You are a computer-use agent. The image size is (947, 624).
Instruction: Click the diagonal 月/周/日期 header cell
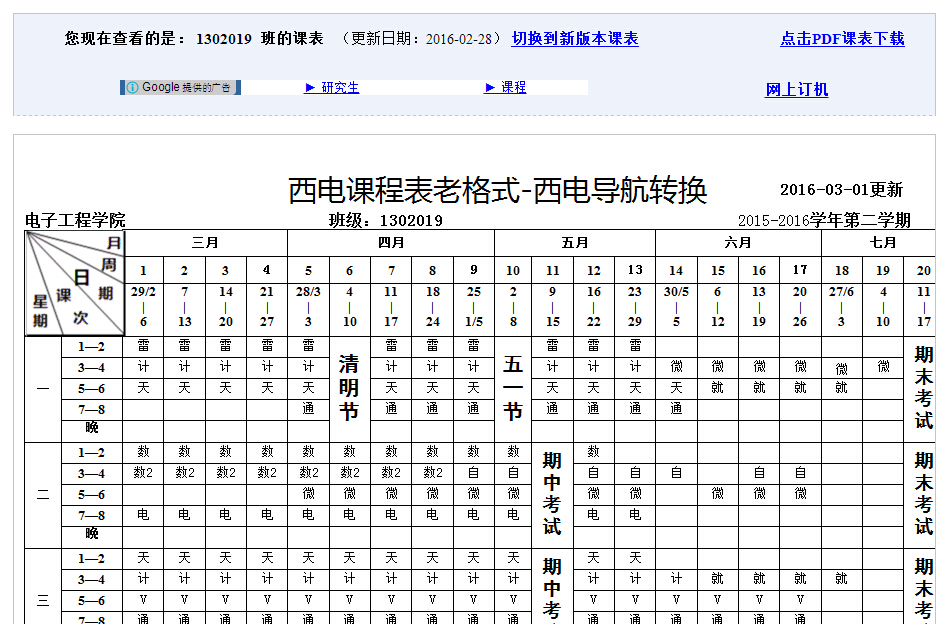coord(75,283)
